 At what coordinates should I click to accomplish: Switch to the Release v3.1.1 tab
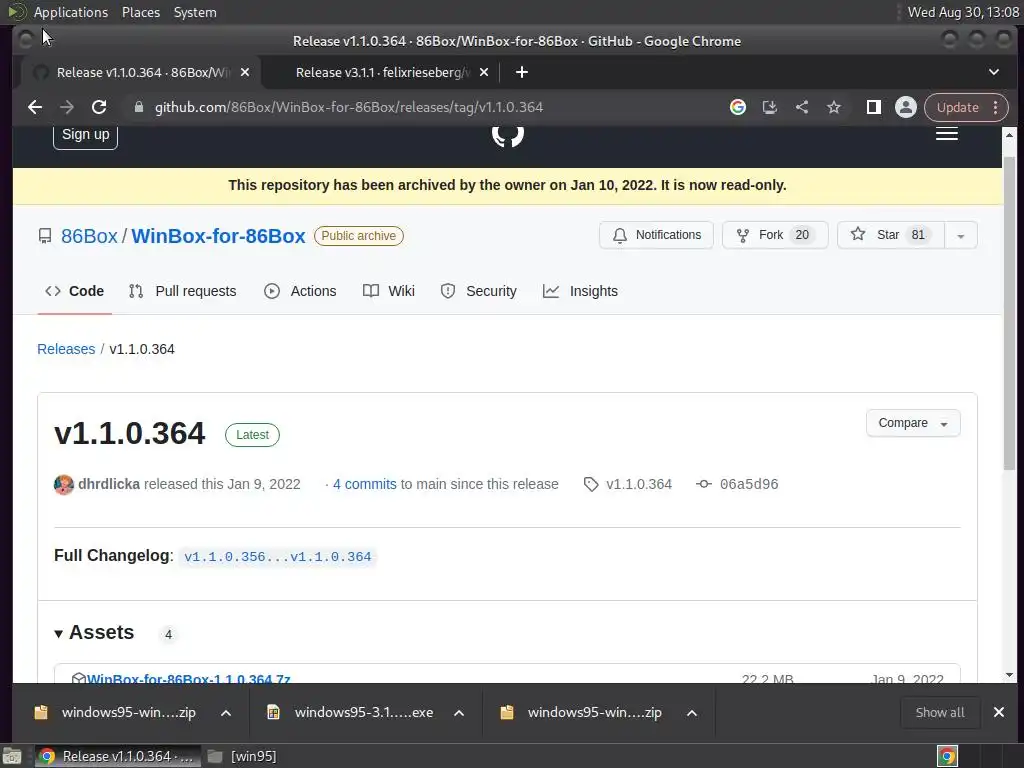pyautogui.click(x=382, y=72)
